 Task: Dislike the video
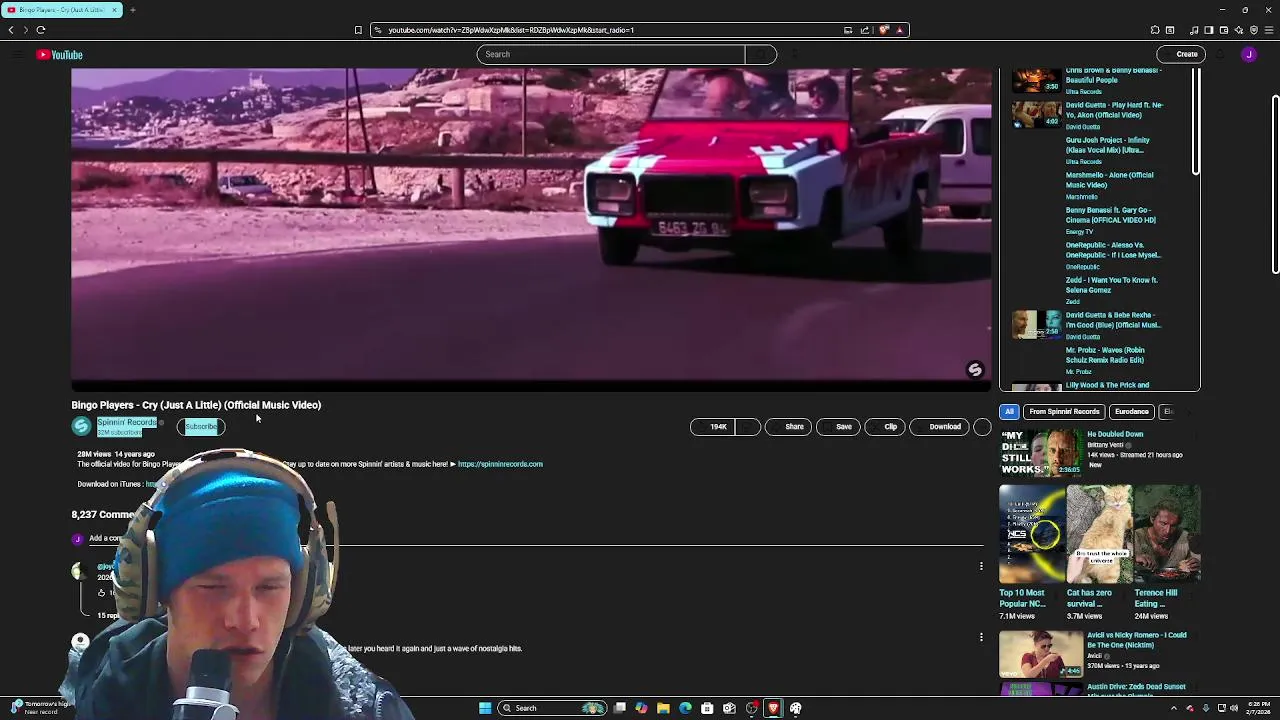pyautogui.click(x=748, y=427)
